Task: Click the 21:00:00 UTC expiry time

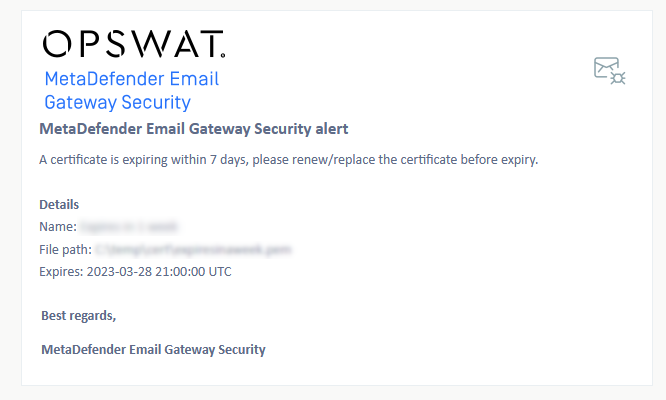Action: [x=193, y=272]
